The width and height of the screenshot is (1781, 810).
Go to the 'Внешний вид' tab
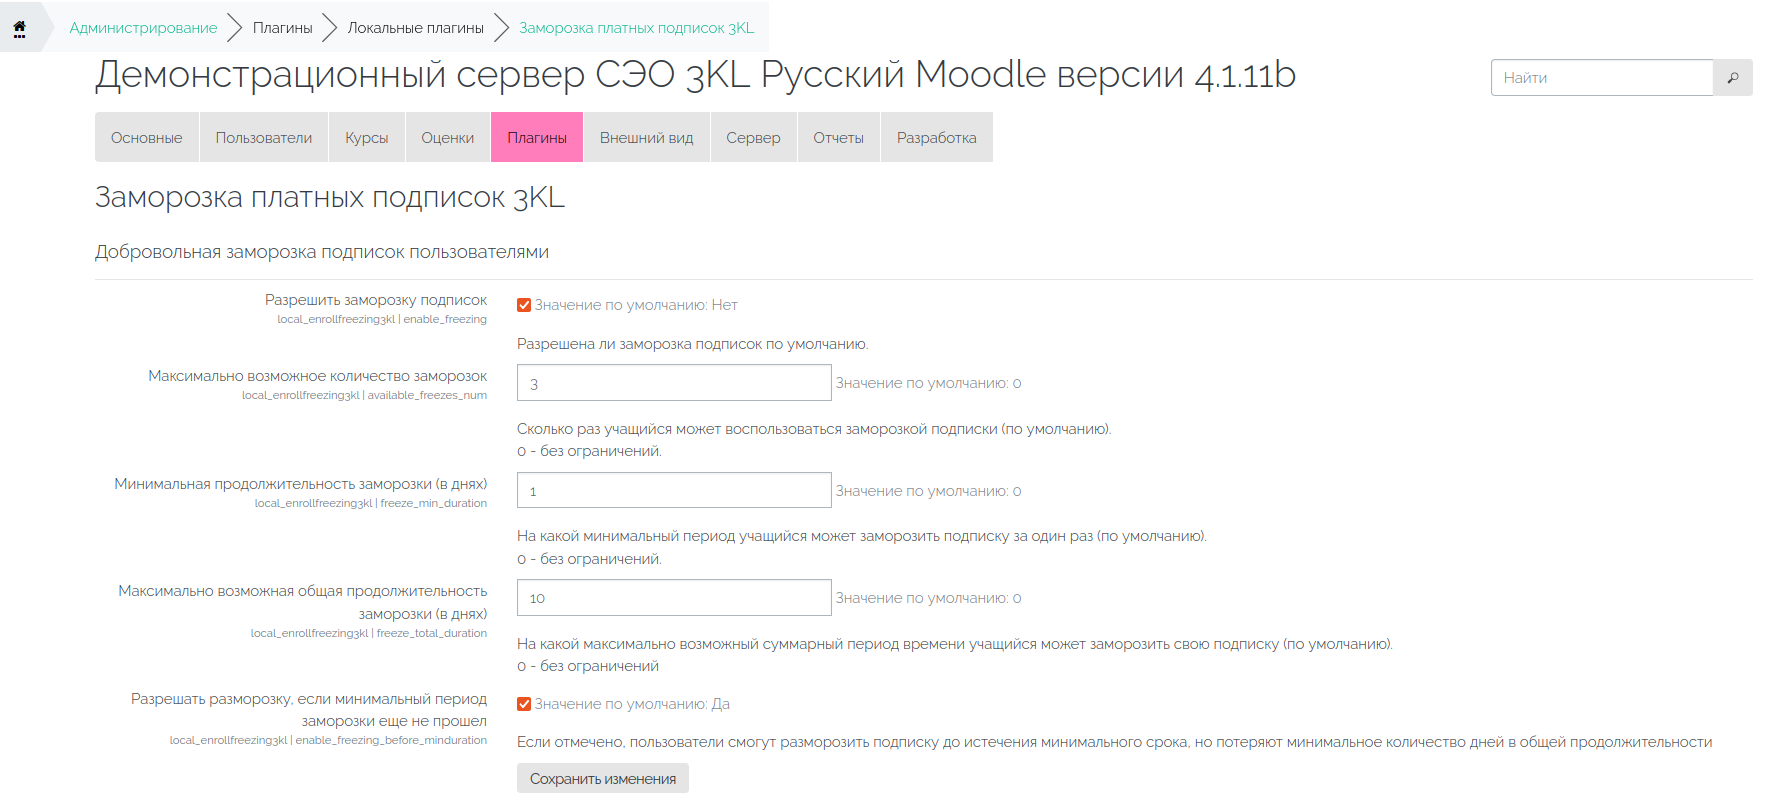(646, 138)
